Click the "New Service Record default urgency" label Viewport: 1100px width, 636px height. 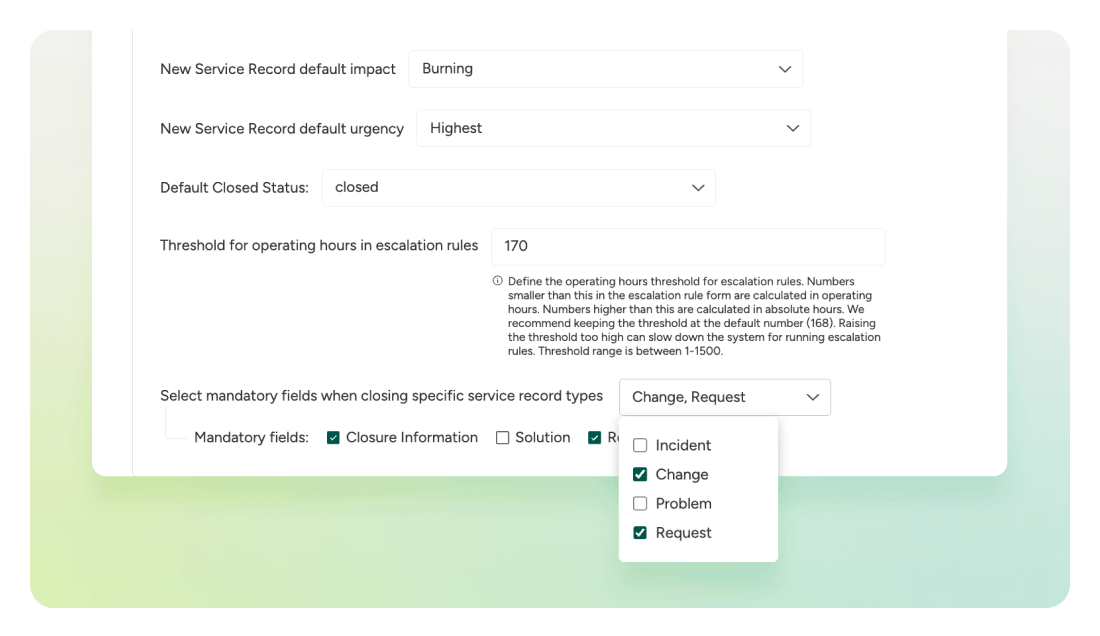281,129
